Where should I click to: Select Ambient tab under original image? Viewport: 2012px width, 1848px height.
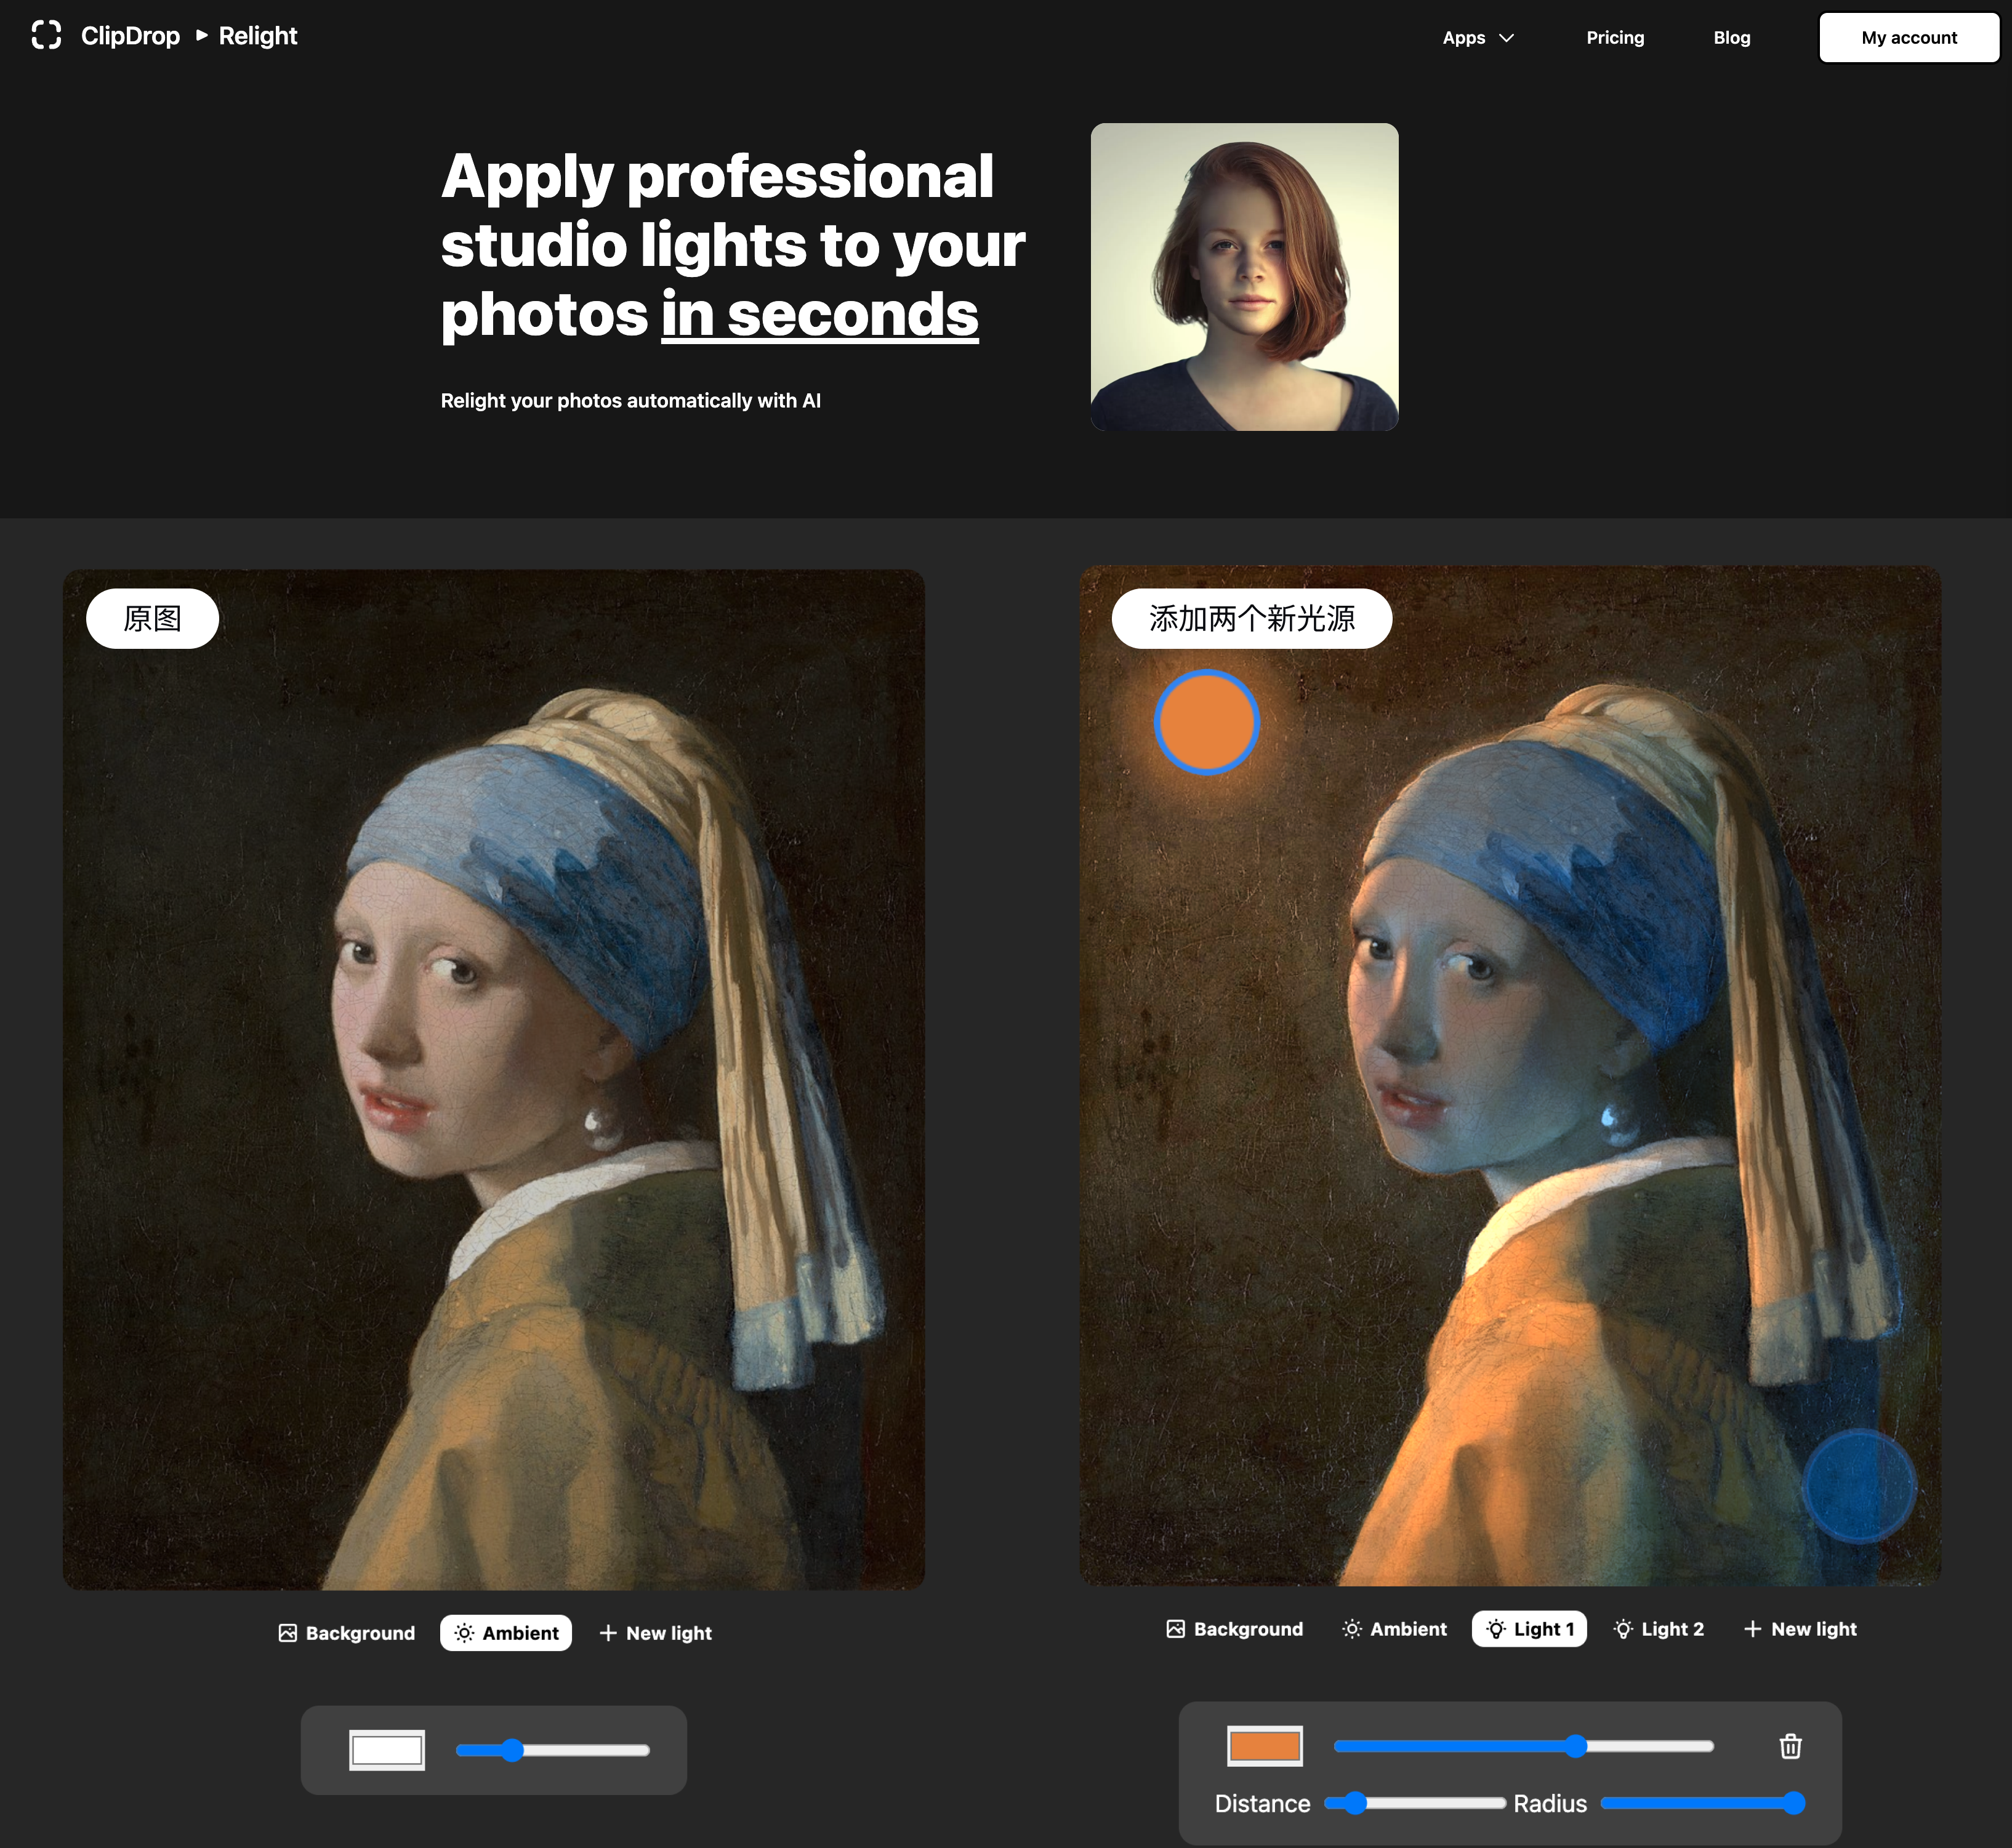pos(506,1633)
